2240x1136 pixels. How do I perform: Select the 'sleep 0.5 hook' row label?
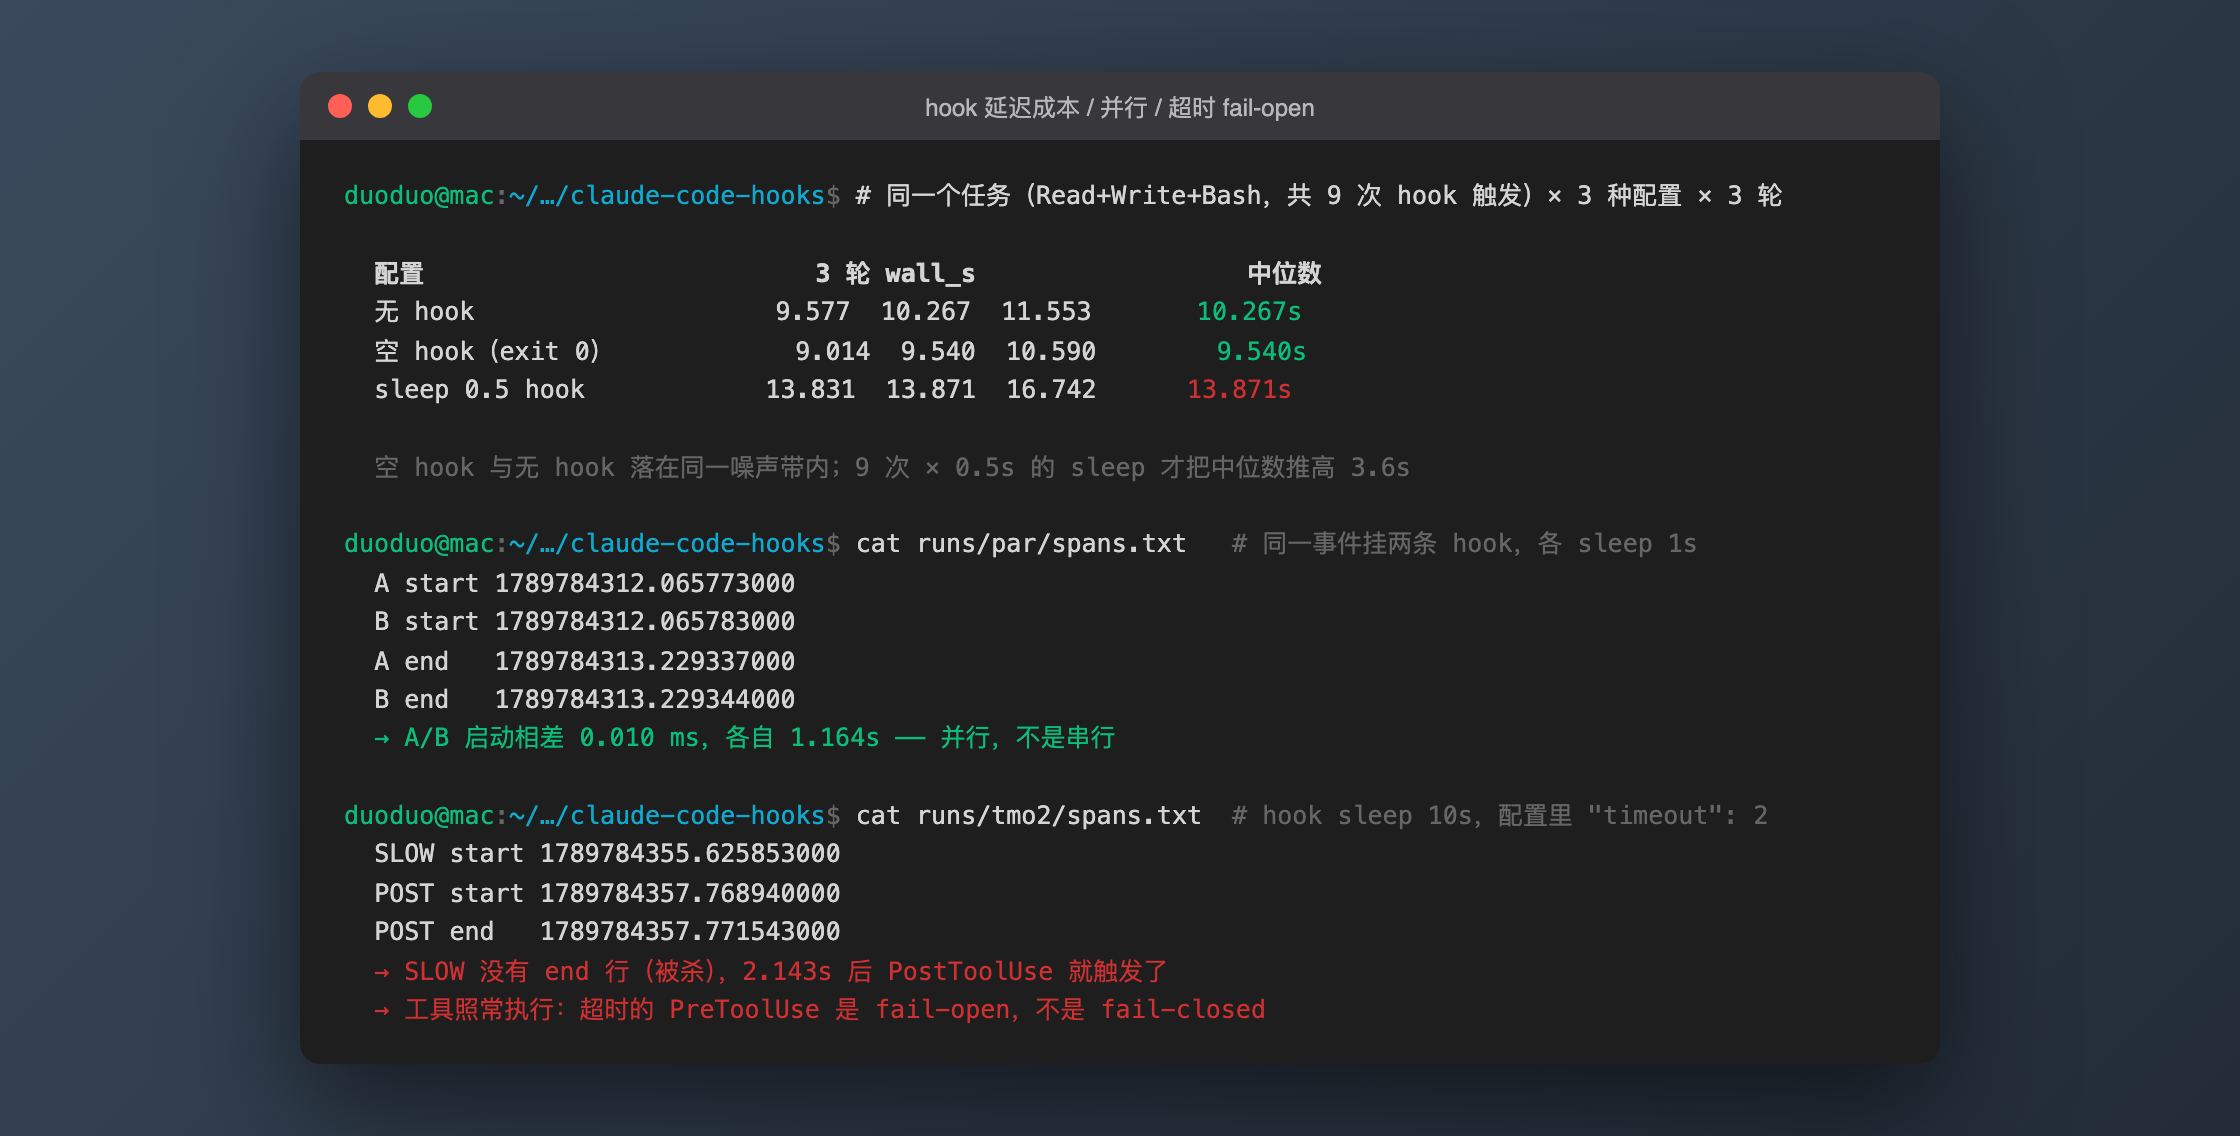(479, 389)
